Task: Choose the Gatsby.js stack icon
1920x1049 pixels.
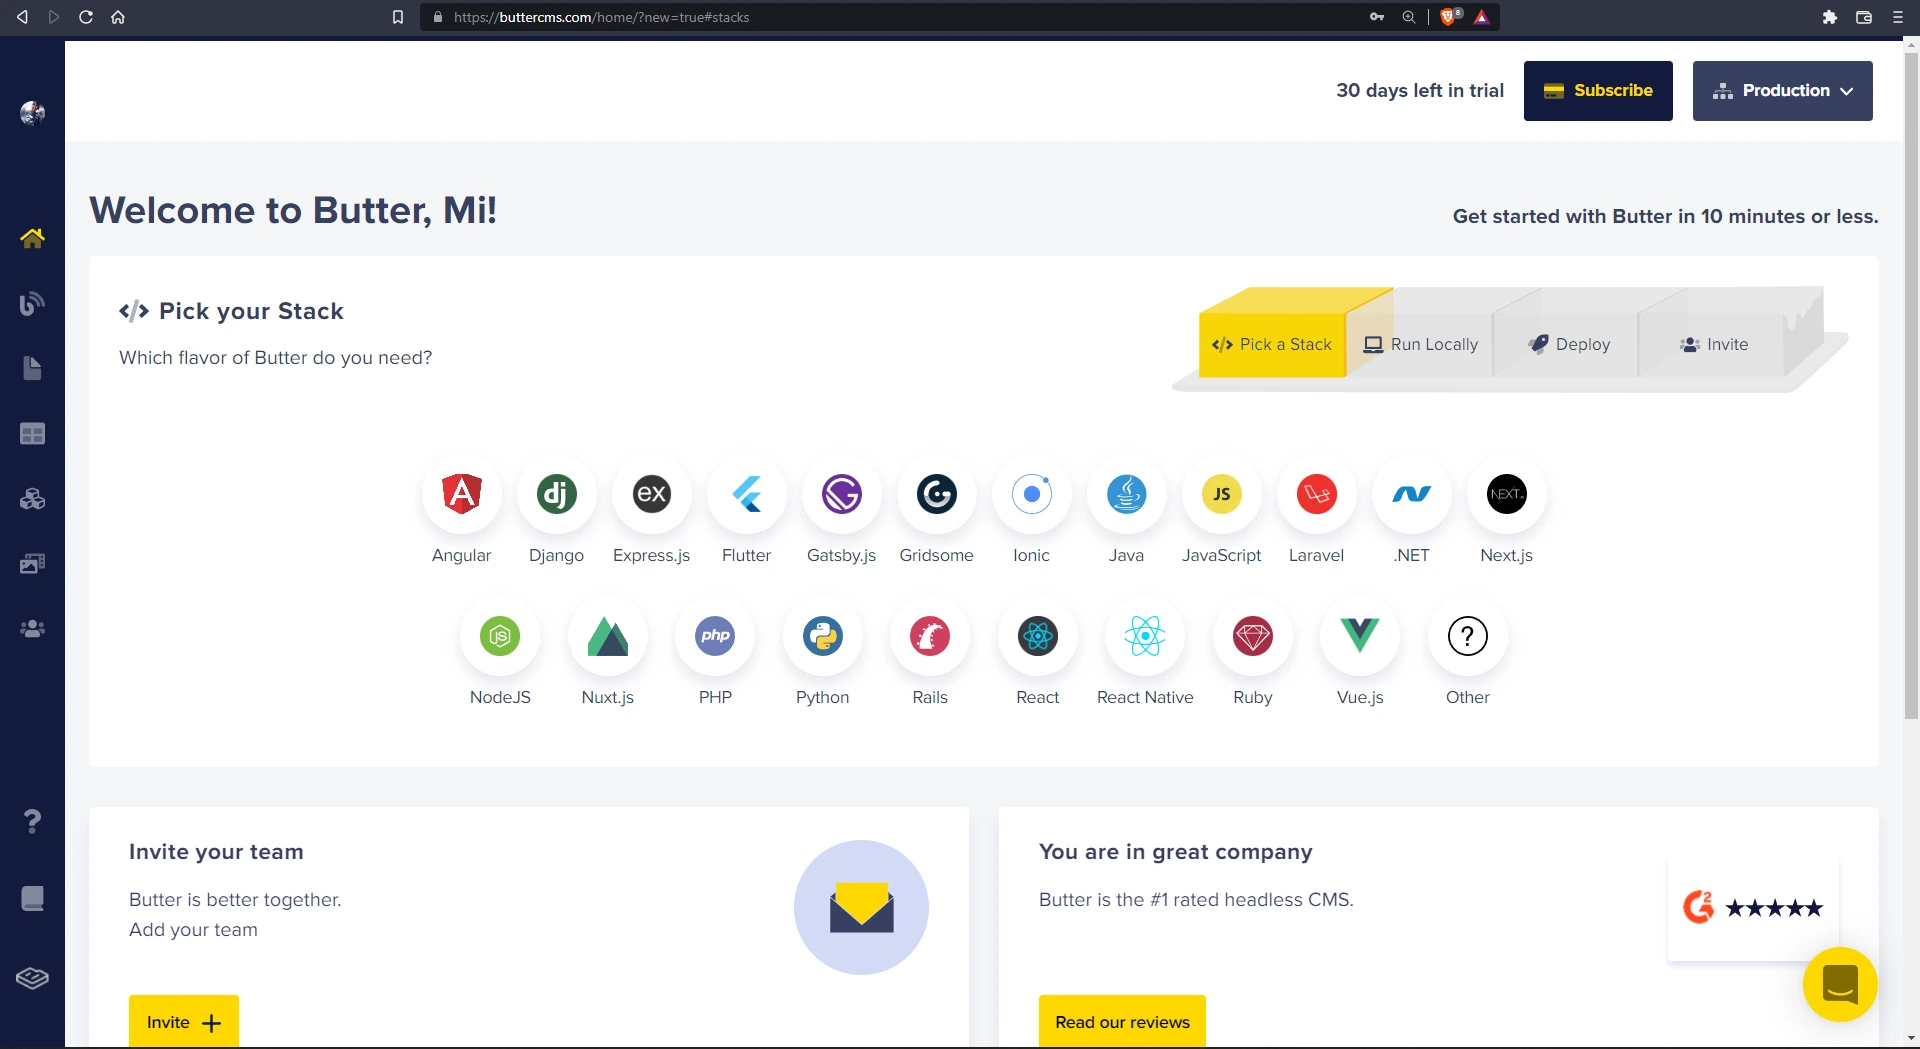Action: pos(841,493)
